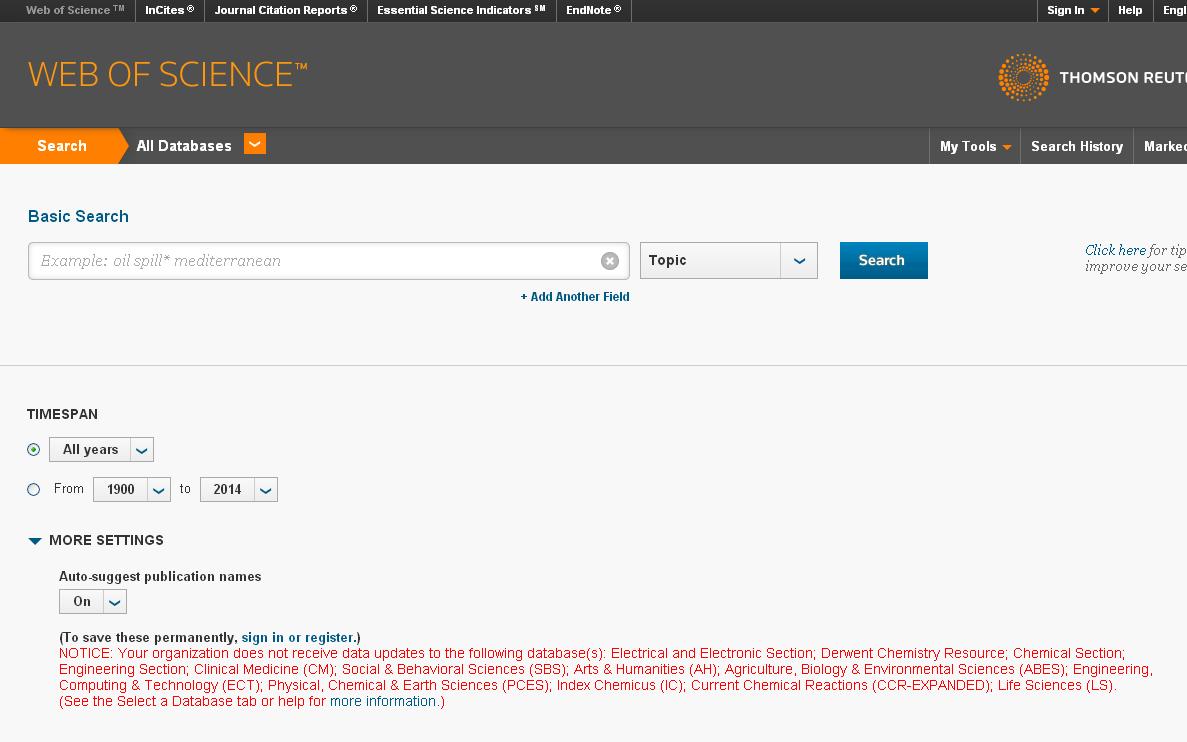Viewport: 1187px width, 742px height.
Task: Select the From year range radio button
Action: pos(34,490)
